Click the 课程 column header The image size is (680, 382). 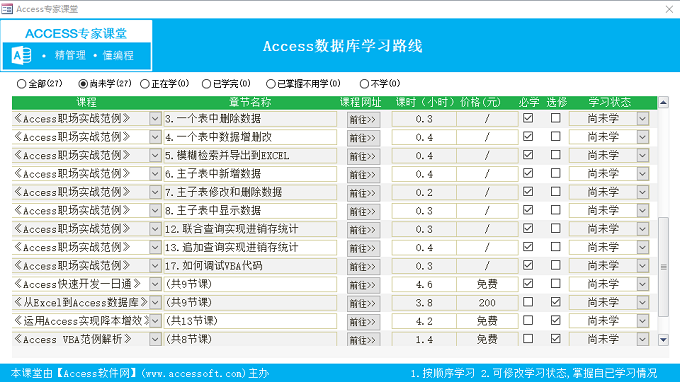87,102
